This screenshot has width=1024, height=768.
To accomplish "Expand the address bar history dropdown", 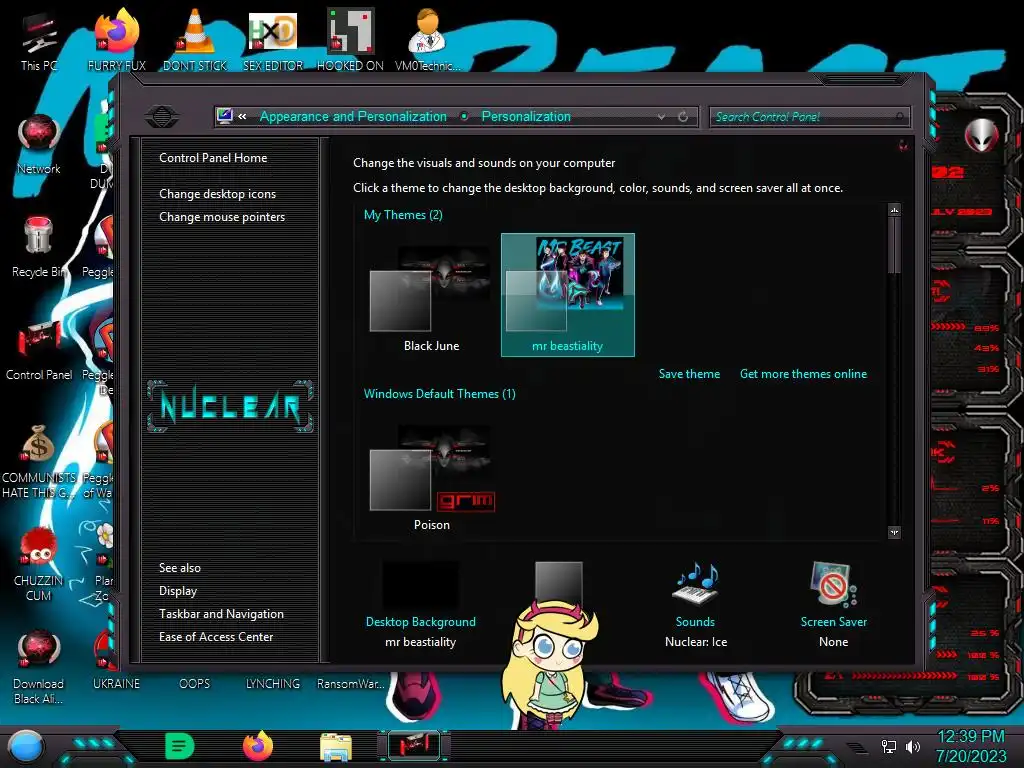I will pyautogui.click(x=662, y=116).
